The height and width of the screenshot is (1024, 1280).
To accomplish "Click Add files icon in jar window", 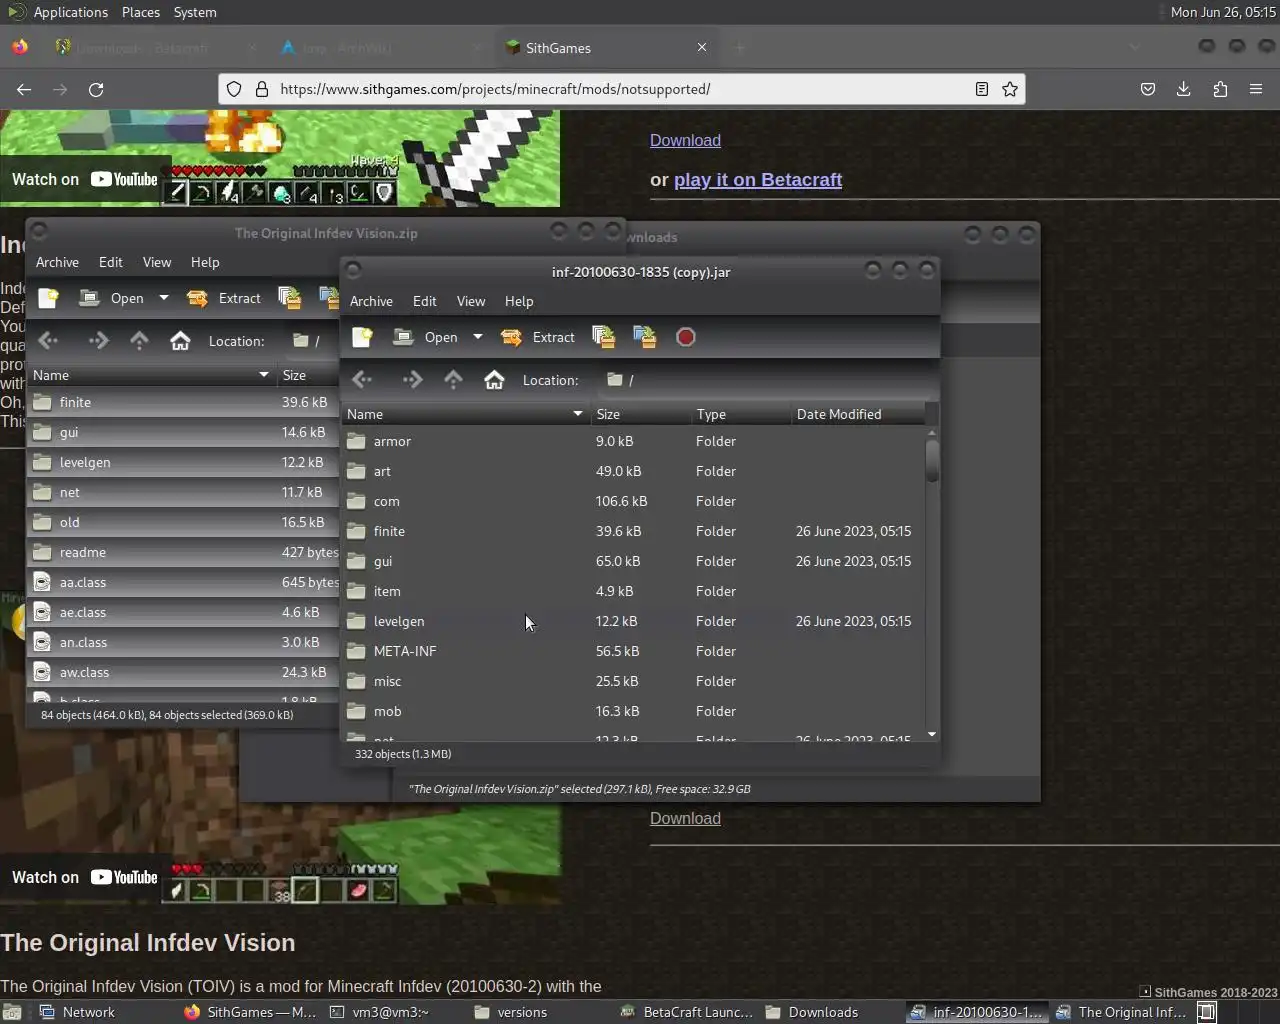I will coord(604,338).
